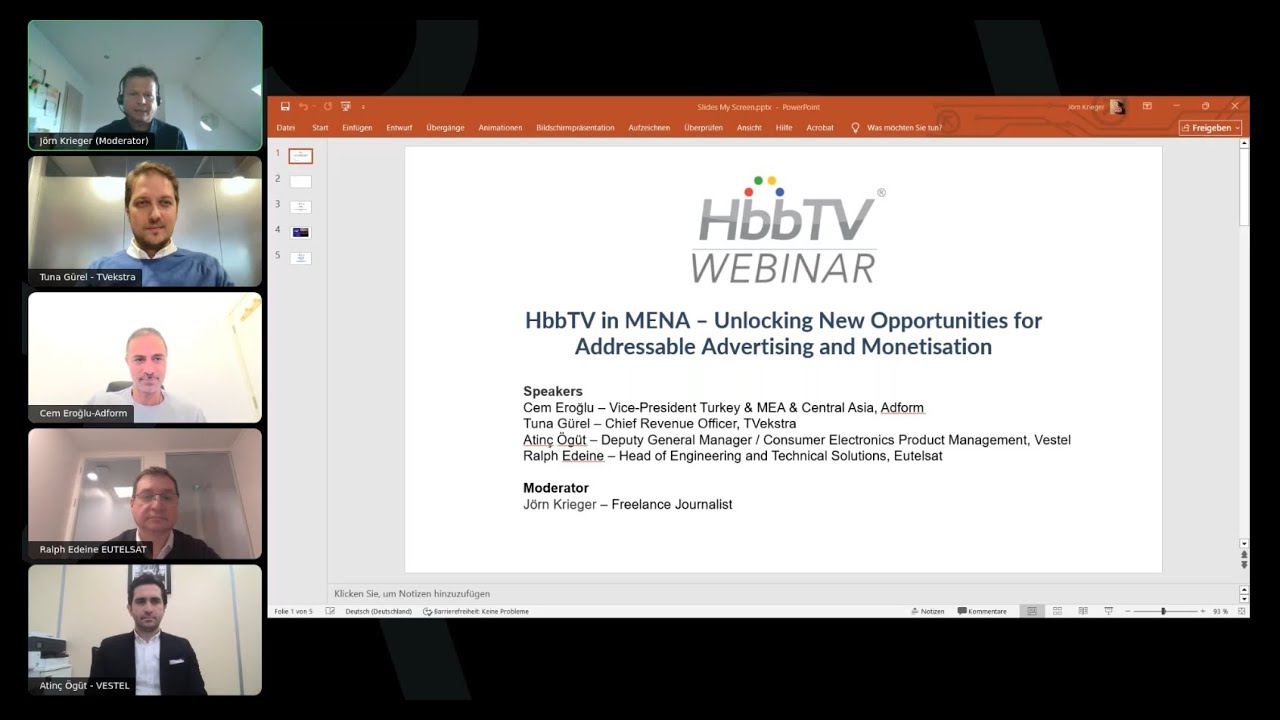Viewport: 1280px width, 720px height.
Task: Go to previous slide double-arrow button
Action: click(1244, 554)
